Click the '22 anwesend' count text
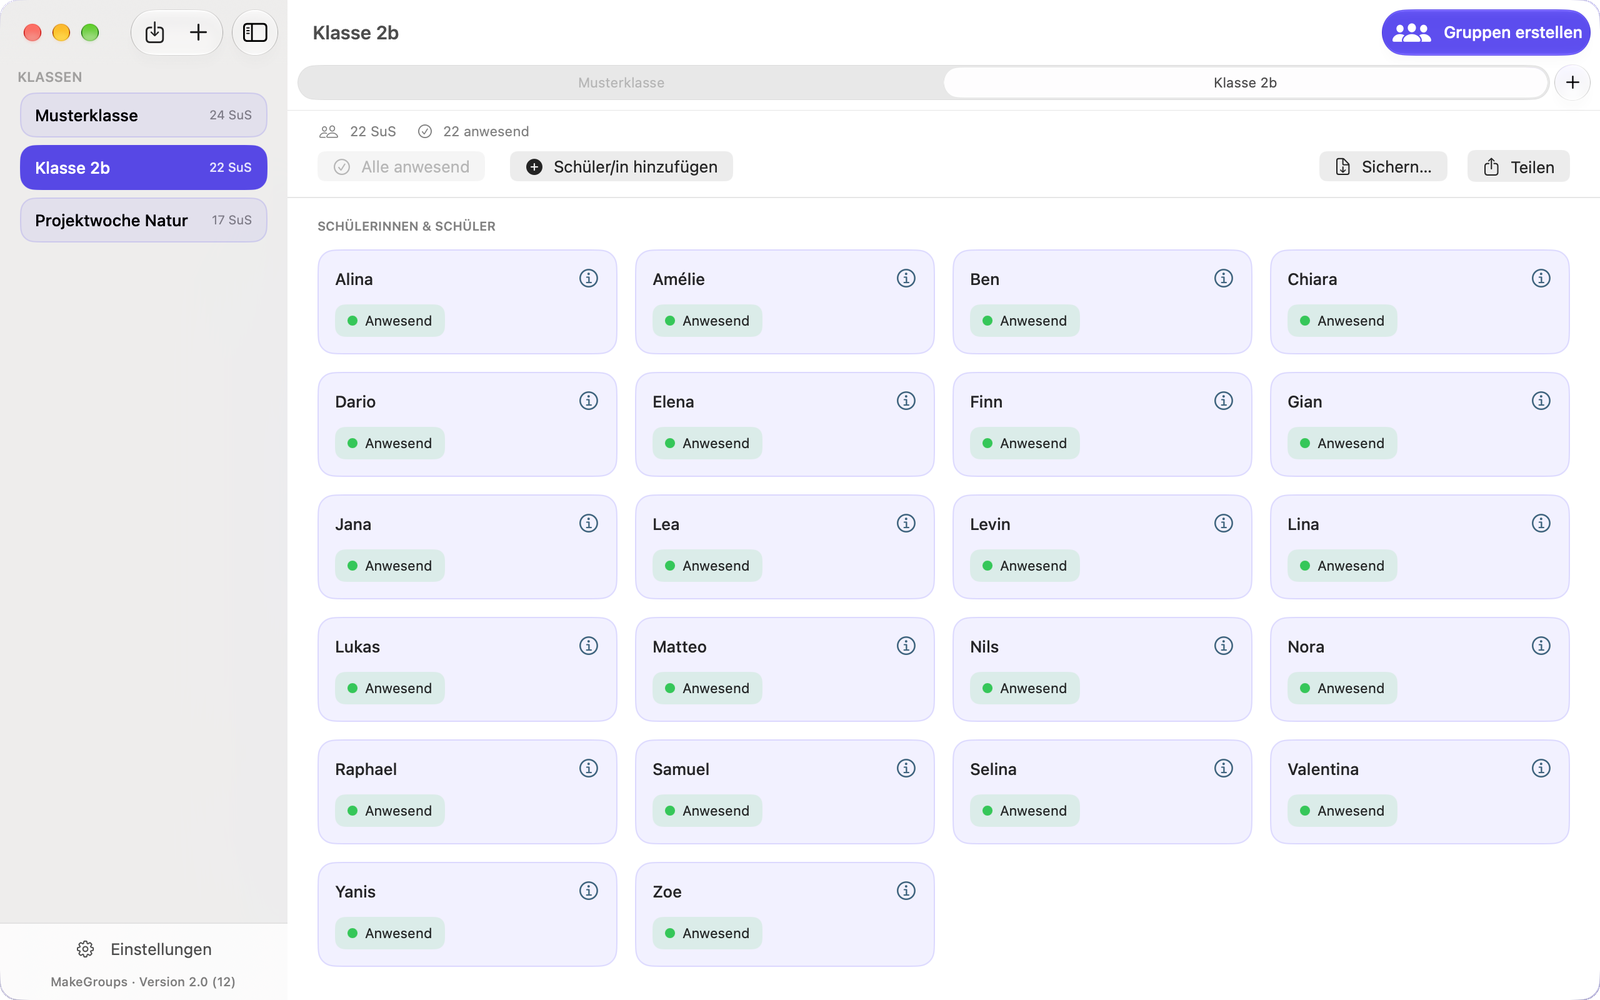Image resolution: width=1600 pixels, height=1000 pixels. (486, 131)
